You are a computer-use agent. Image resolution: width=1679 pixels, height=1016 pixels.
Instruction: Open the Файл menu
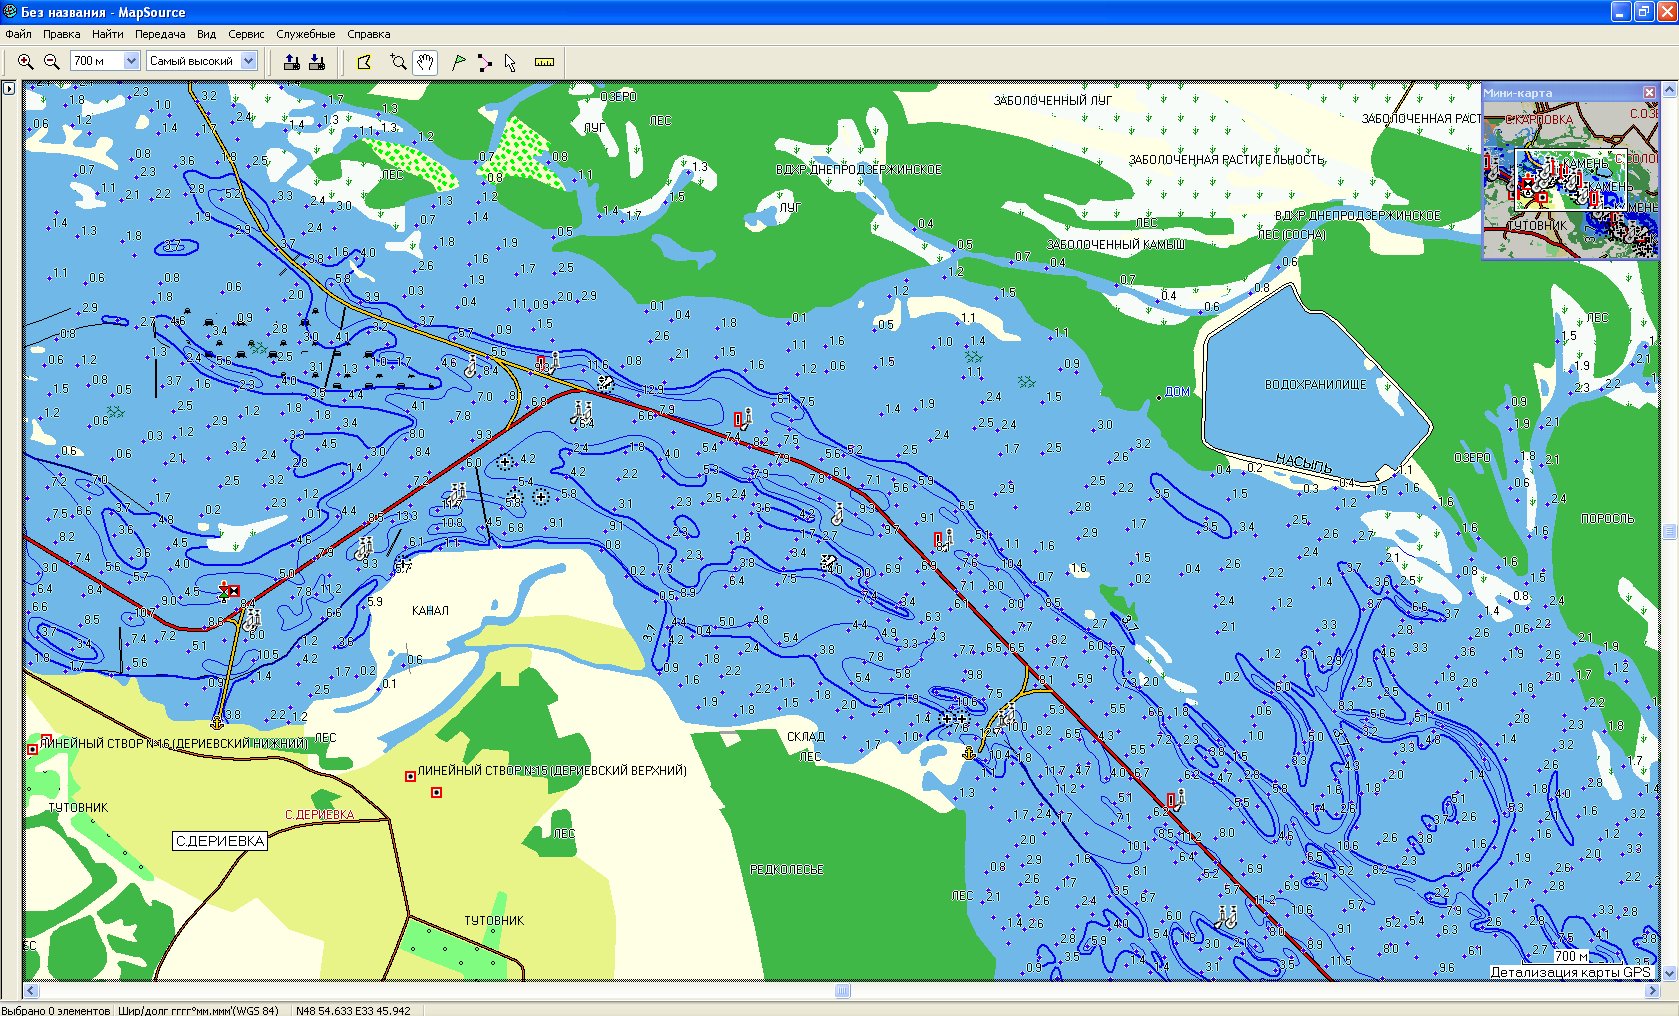pos(18,34)
